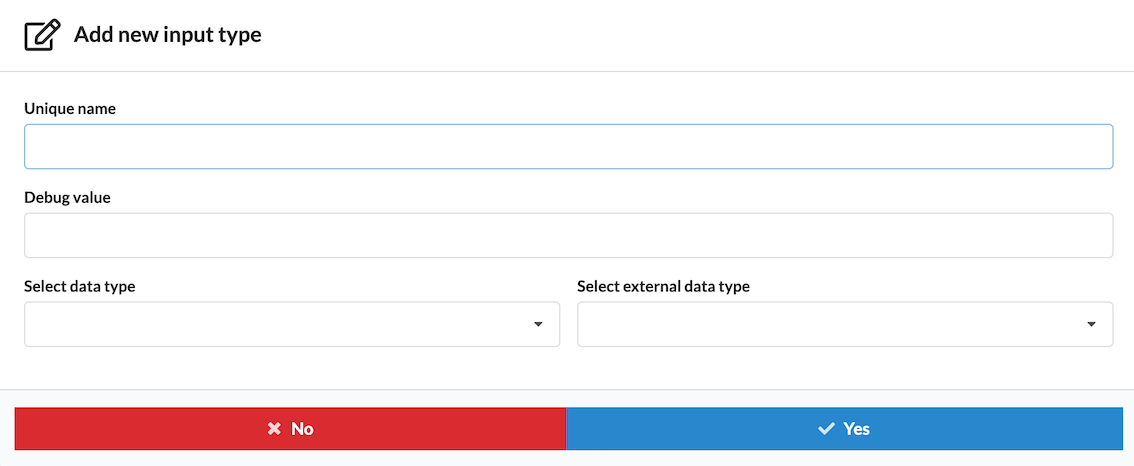1134x466 pixels.
Task: Click the "No" text to cancel
Action: pyautogui.click(x=302, y=429)
